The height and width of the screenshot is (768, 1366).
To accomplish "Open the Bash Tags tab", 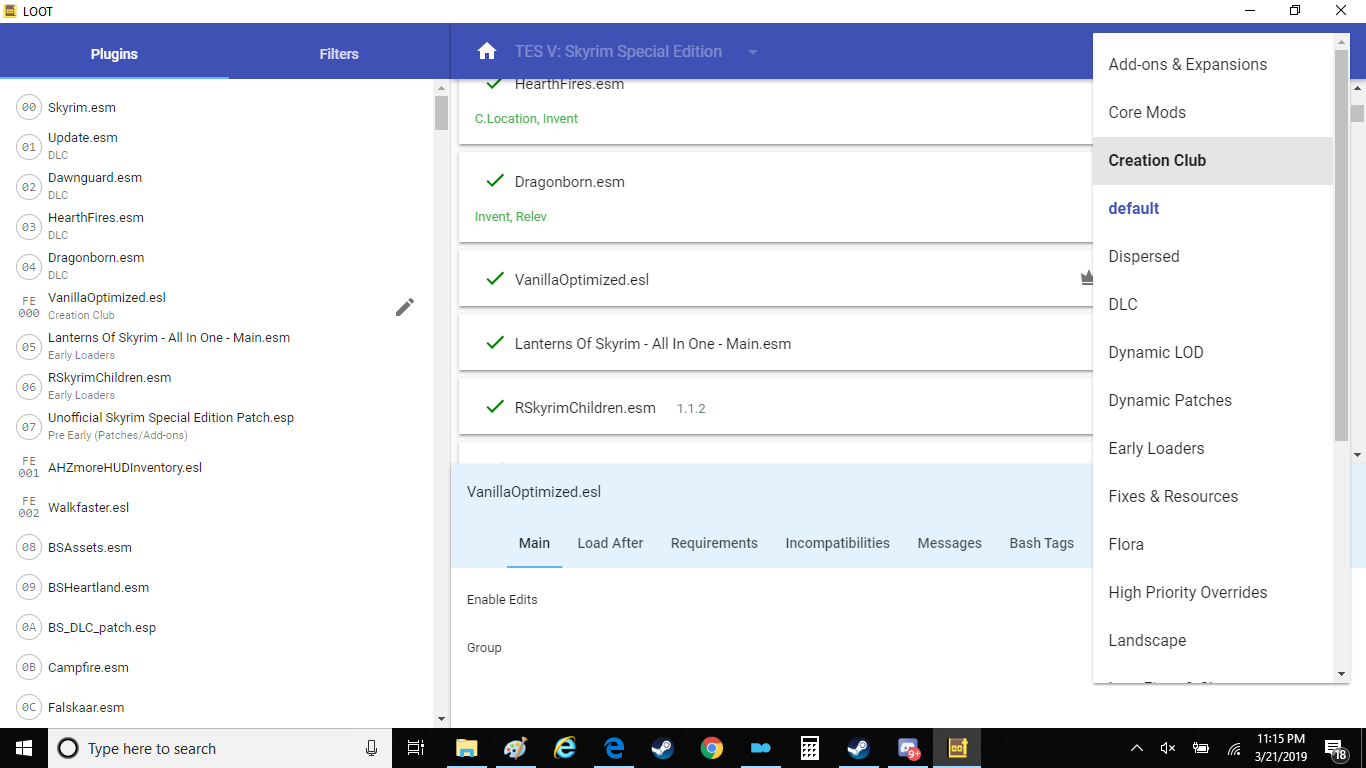I will (x=1041, y=543).
